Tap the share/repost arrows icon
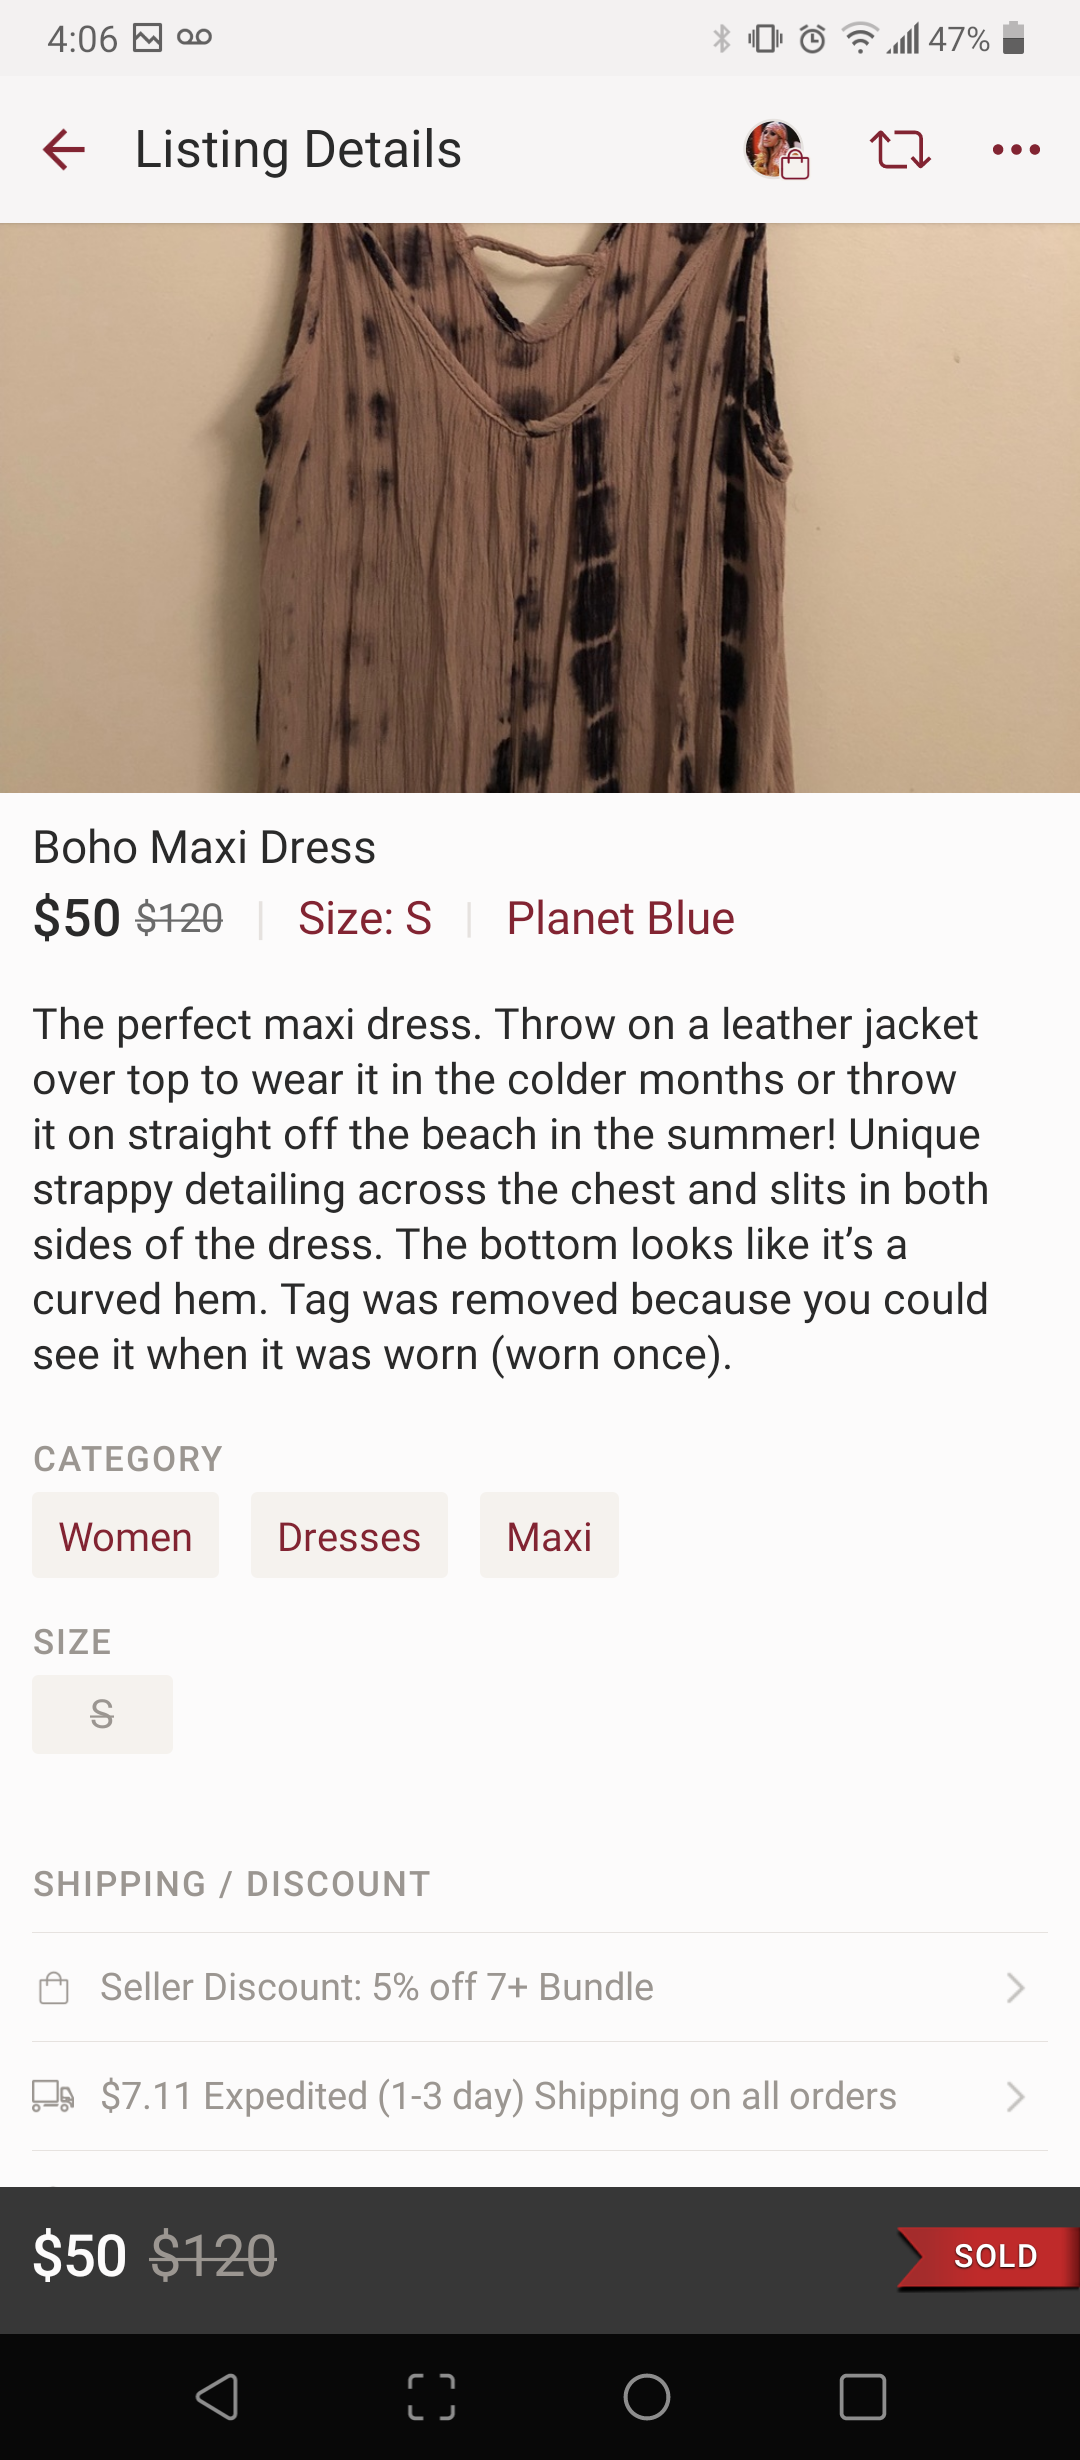 click(900, 150)
